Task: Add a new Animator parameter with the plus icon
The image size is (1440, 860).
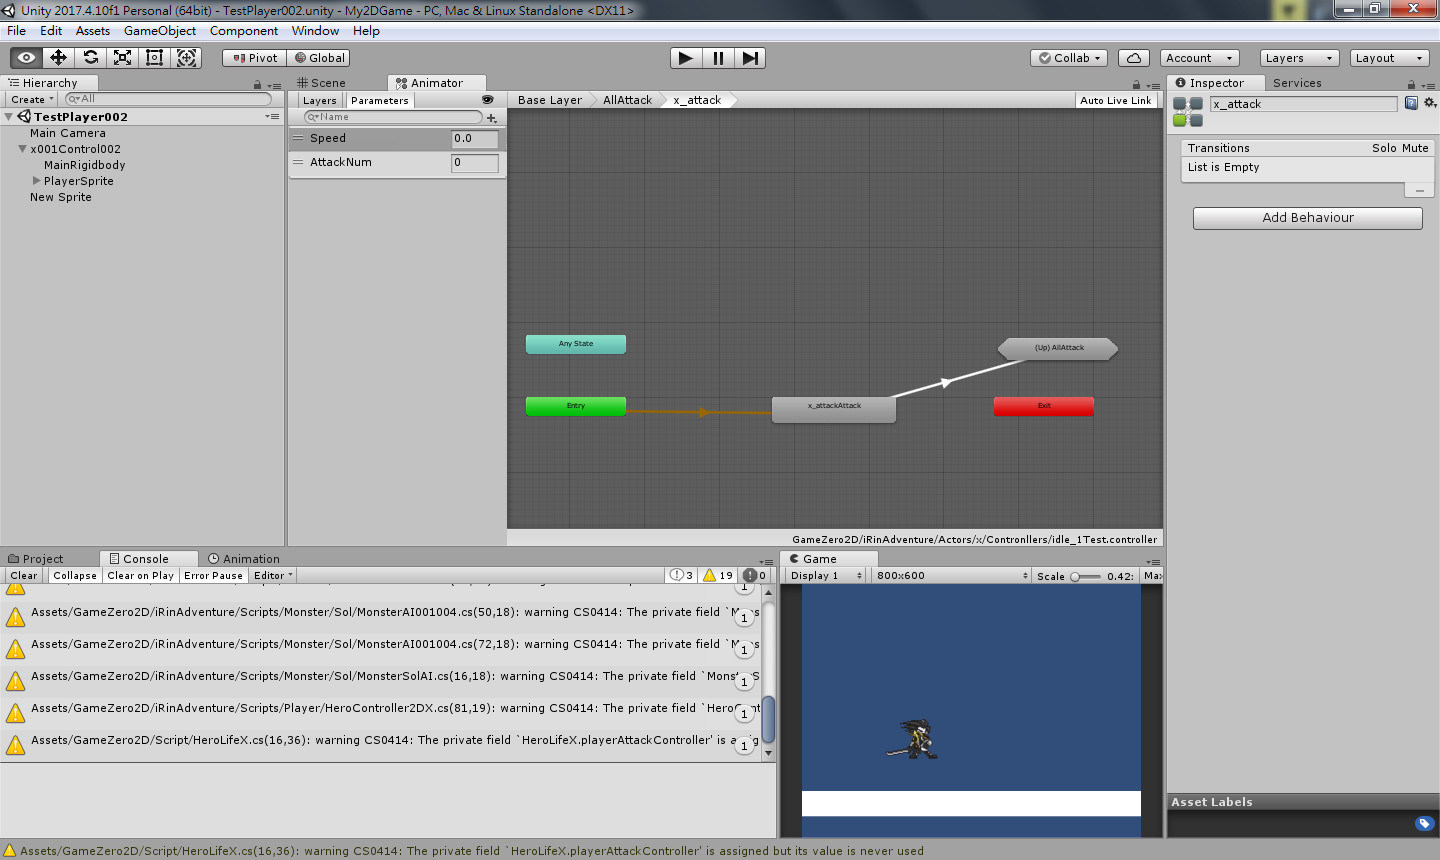Action: [x=491, y=117]
